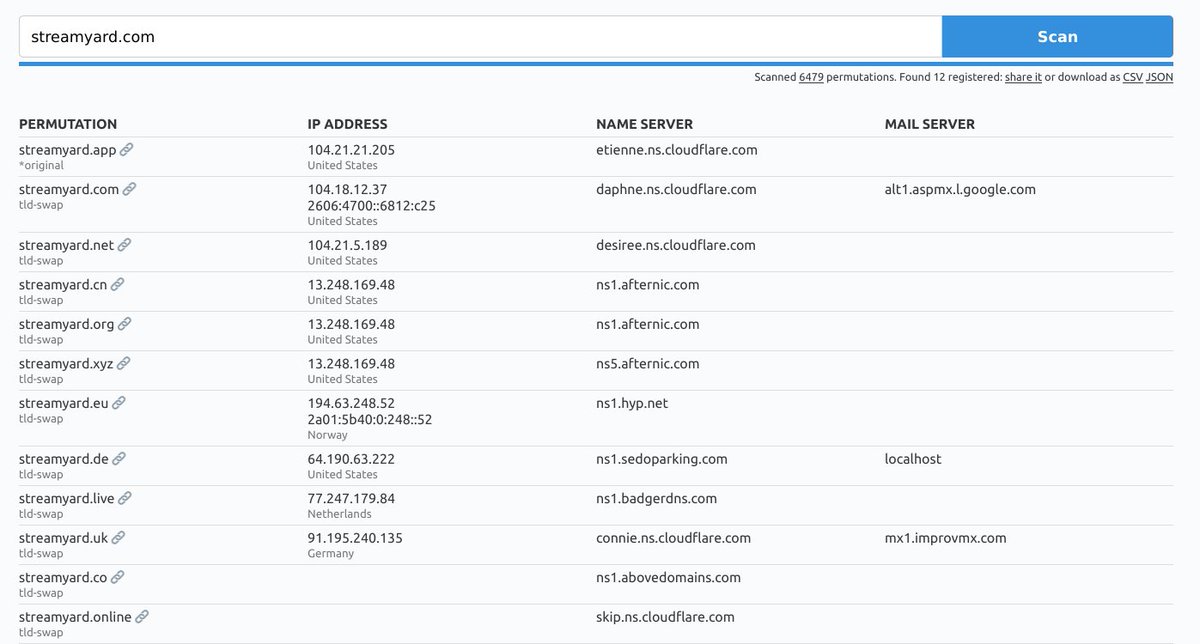The image size is (1200, 644).
Task: Select the streamyard.org permutation text
Action: 67,324
